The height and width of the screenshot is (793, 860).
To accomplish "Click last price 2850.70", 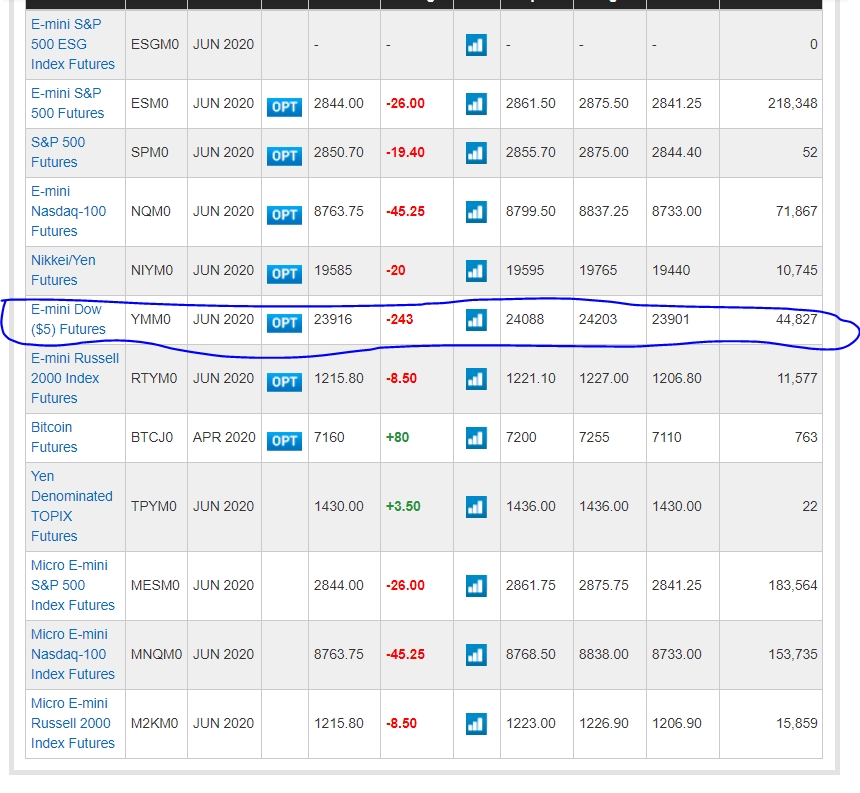I will [x=338, y=152].
